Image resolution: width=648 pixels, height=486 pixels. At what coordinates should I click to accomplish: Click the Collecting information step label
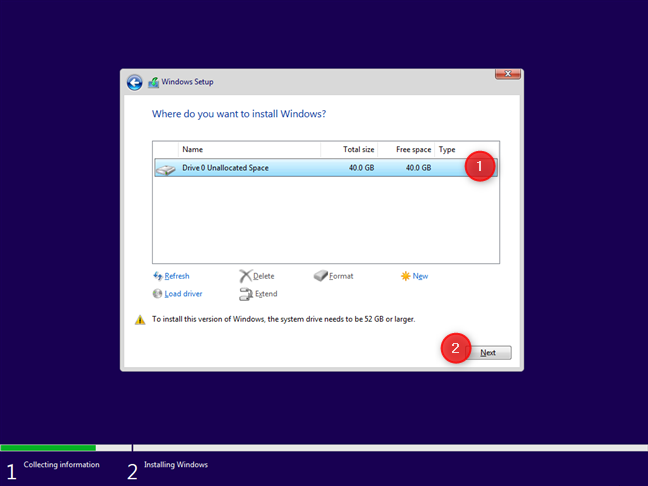62,465
